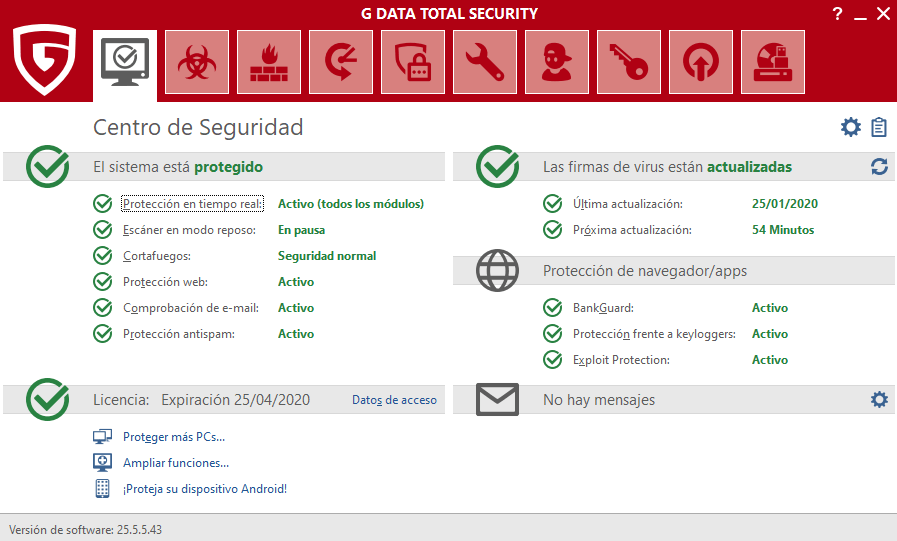Image resolution: width=897 pixels, height=541 pixels.
Task: Click the Ampliar funciones link
Action: pyautogui.click(x=176, y=463)
